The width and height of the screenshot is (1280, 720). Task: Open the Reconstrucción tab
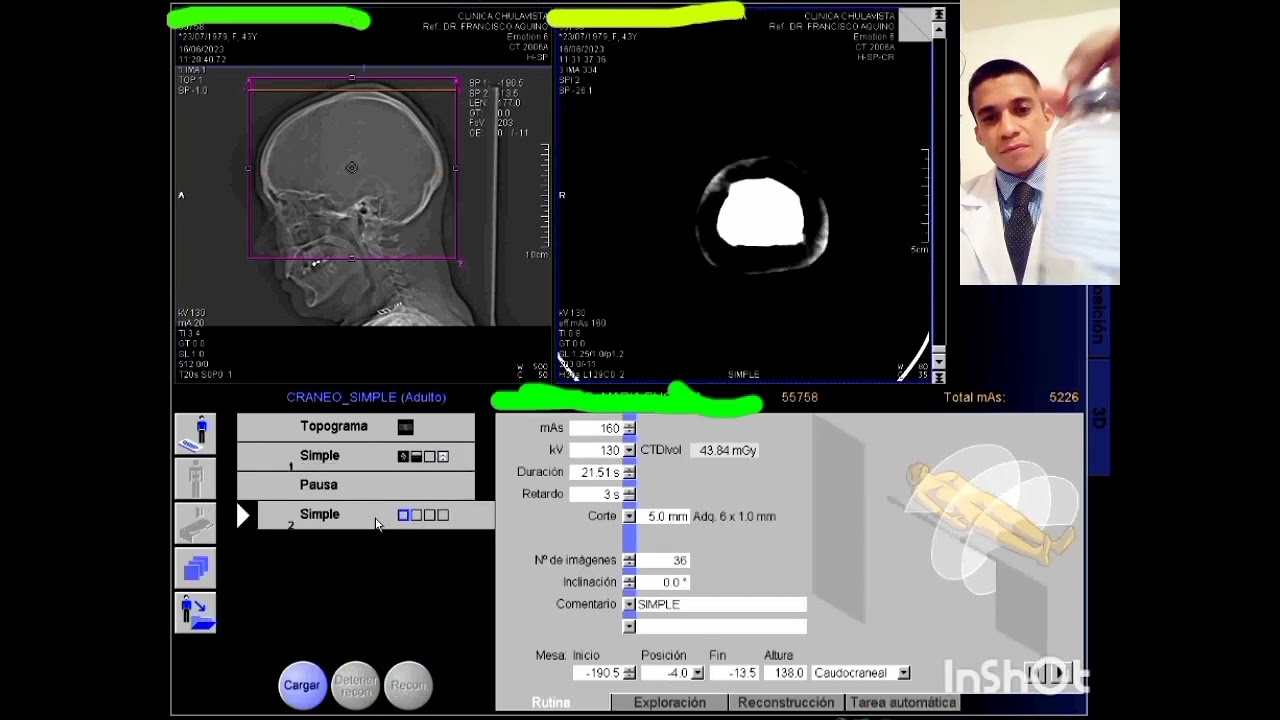click(x=786, y=703)
